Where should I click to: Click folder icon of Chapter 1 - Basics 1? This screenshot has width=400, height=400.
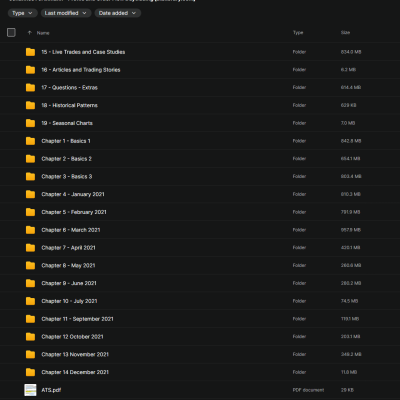pyautogui.click(x=30, y=141)
